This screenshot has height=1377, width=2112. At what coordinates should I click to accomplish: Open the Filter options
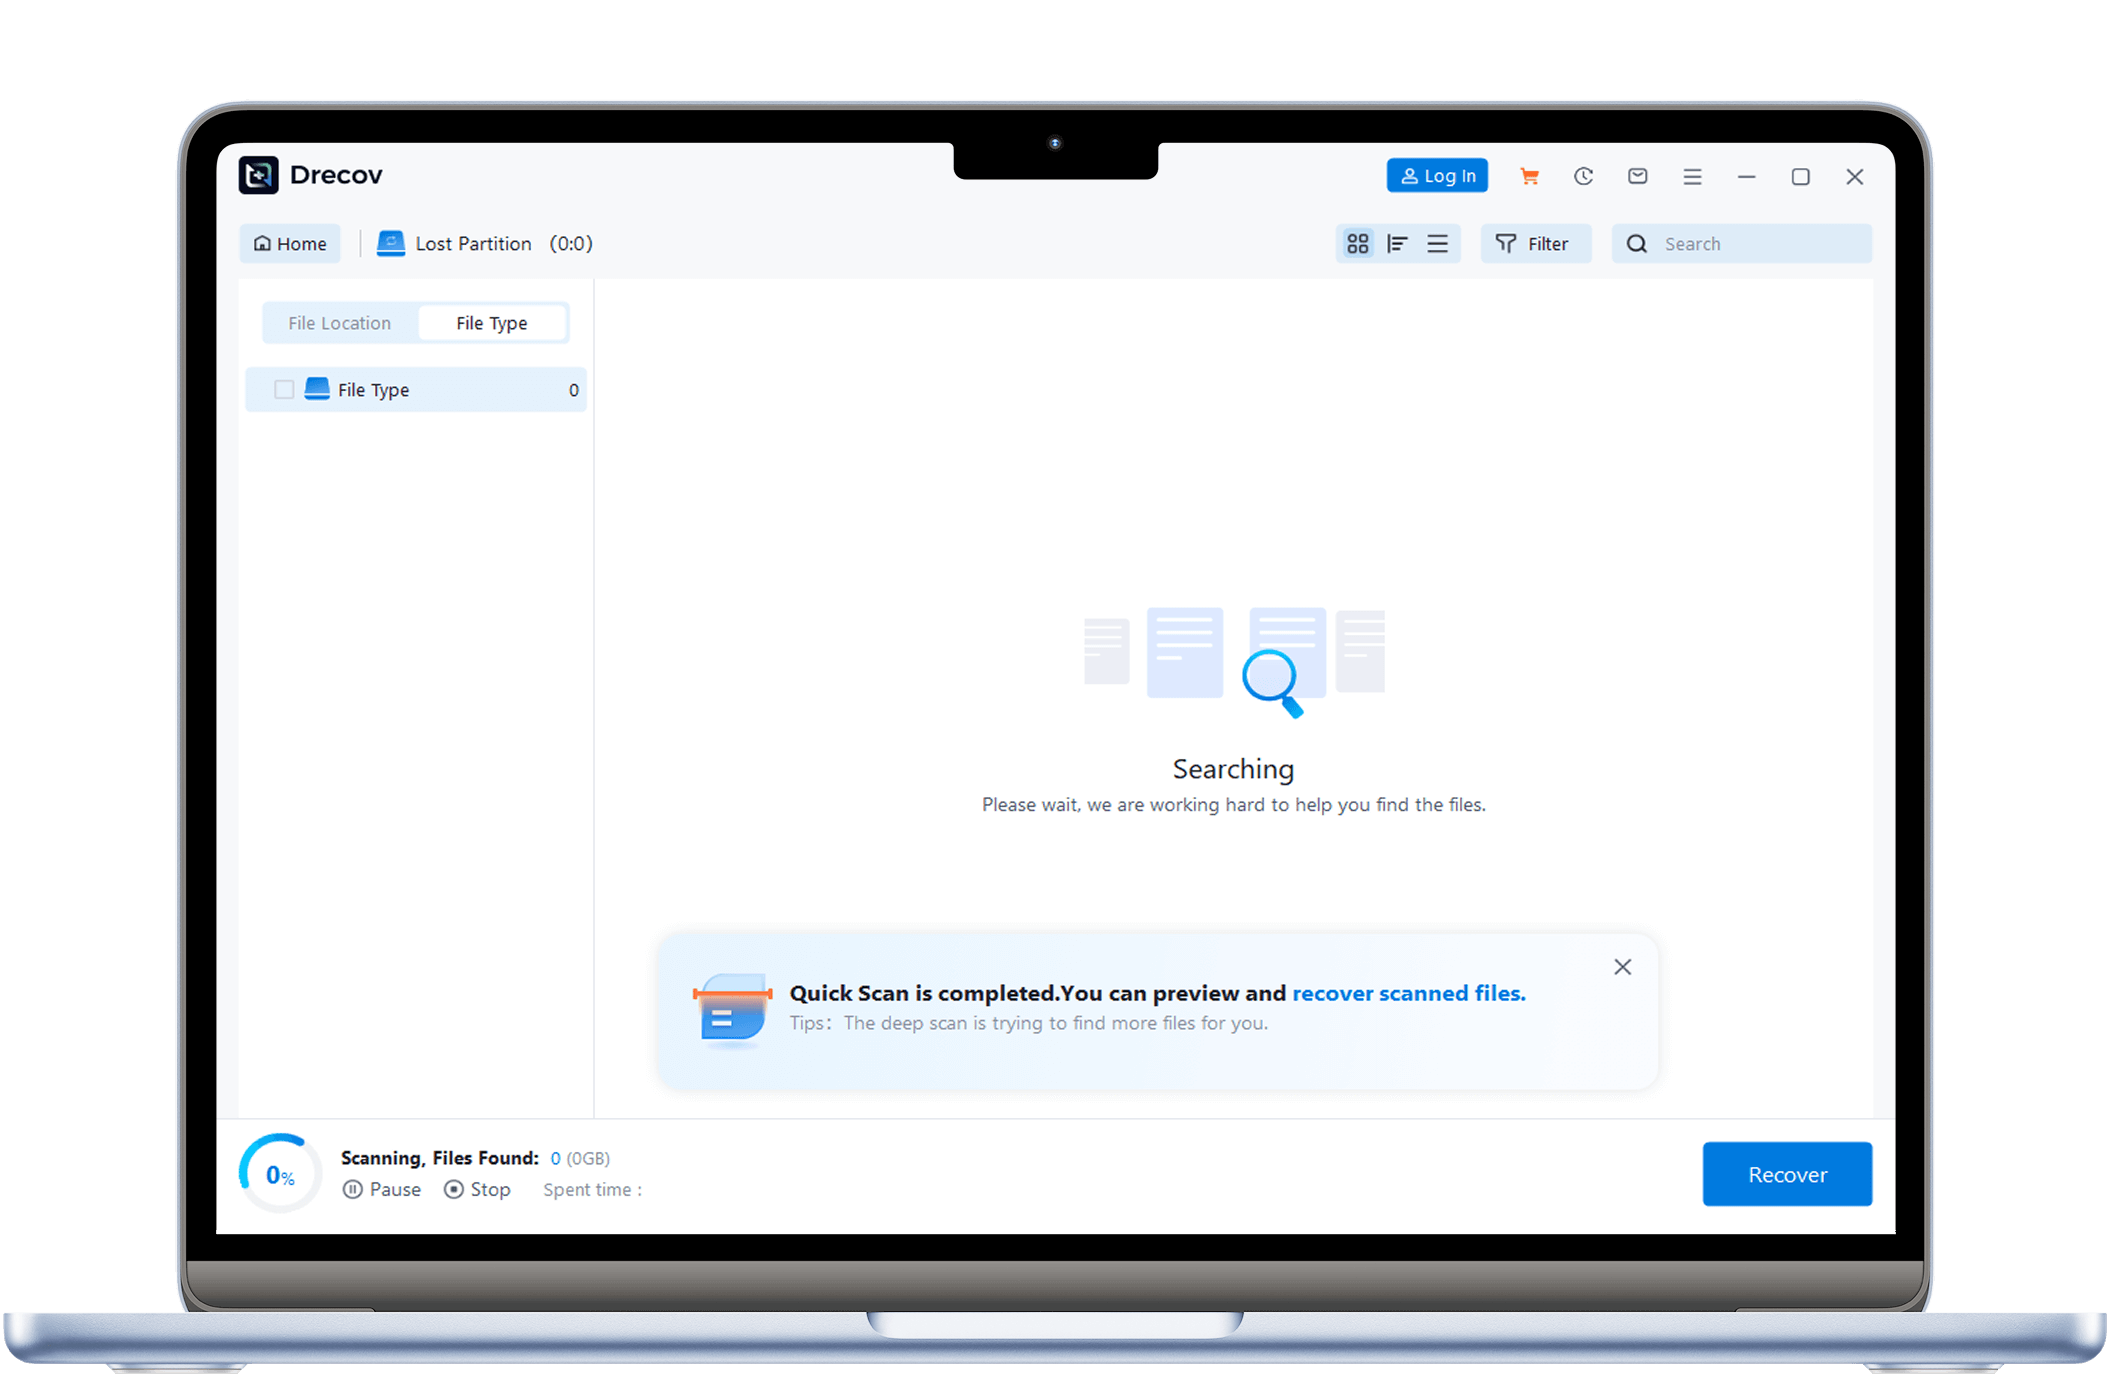1534,244
